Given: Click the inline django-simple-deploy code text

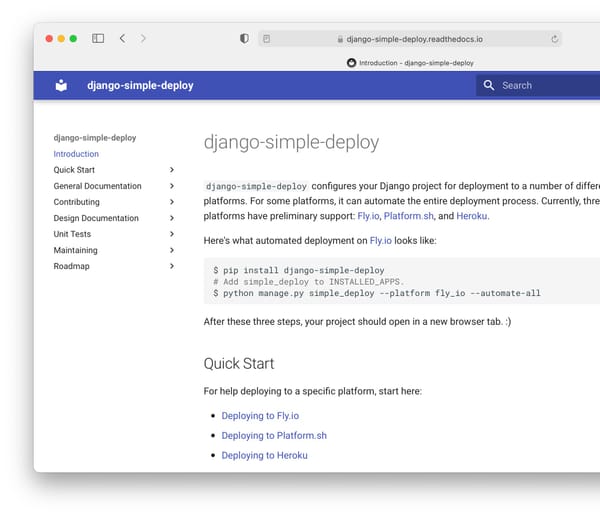Looking at the screenshot, I should (x=256, y=186).
